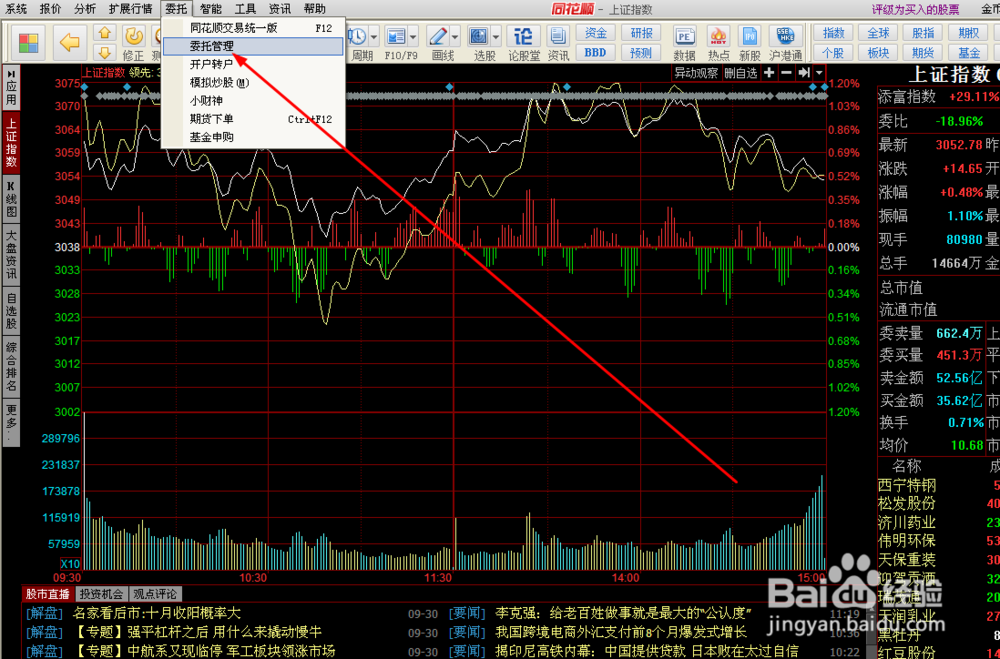
Task: Open the 报价 menu
Action: (50, 9)
